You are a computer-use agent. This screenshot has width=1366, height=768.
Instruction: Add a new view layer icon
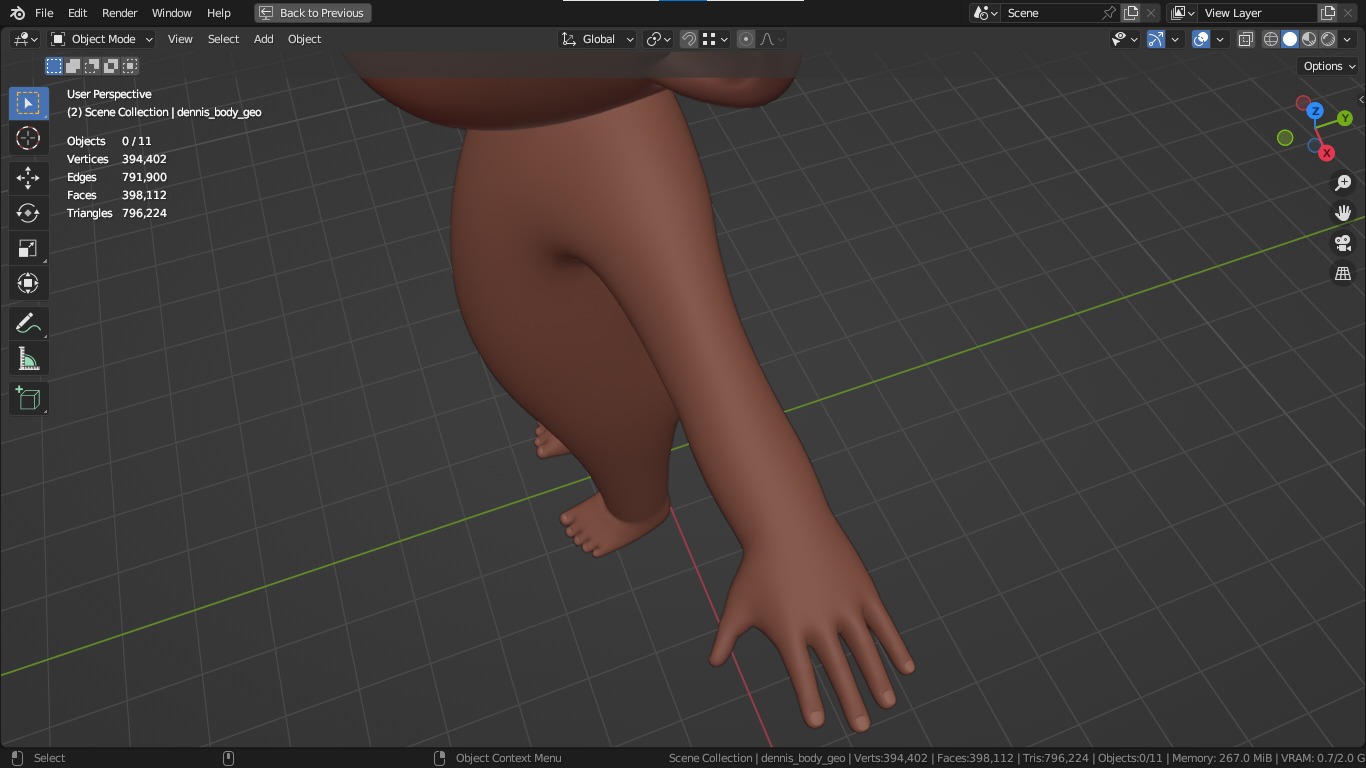[1328, 13]
